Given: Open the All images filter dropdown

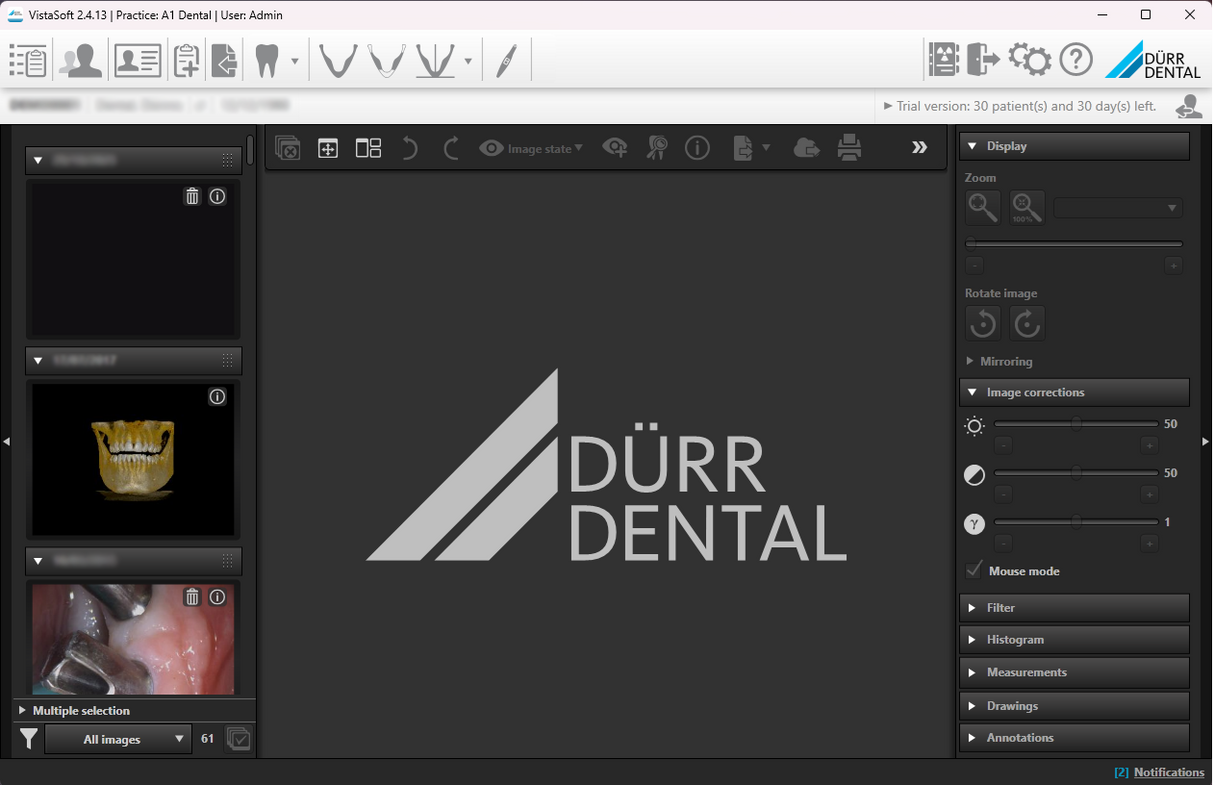Looking at the screenshot, I should pos(118,739).
